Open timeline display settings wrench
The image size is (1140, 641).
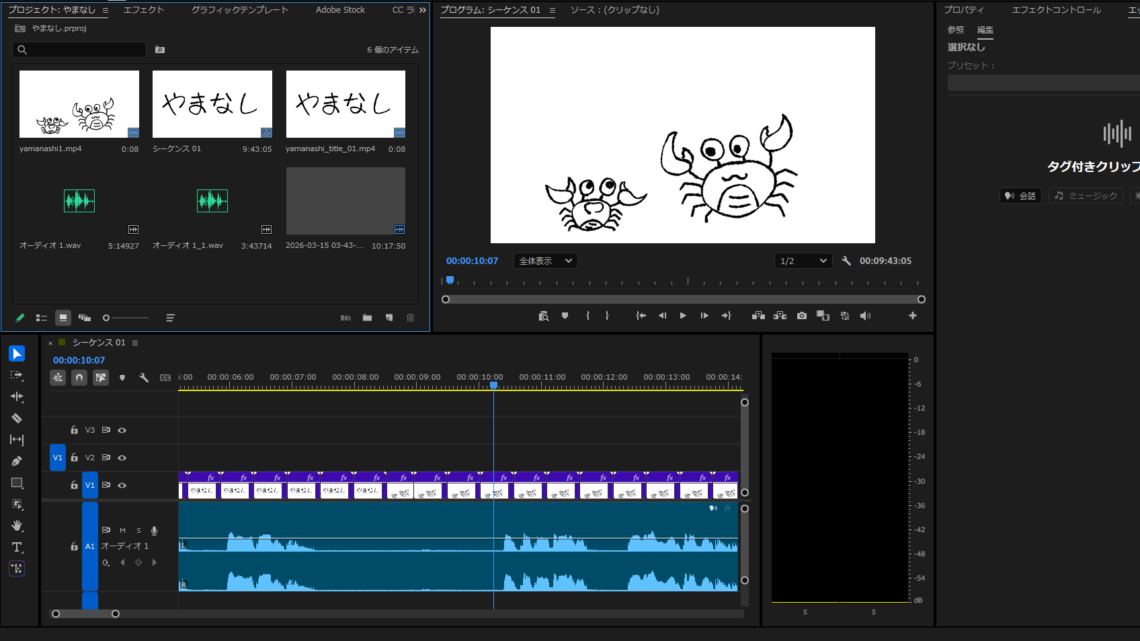[144, 378]
